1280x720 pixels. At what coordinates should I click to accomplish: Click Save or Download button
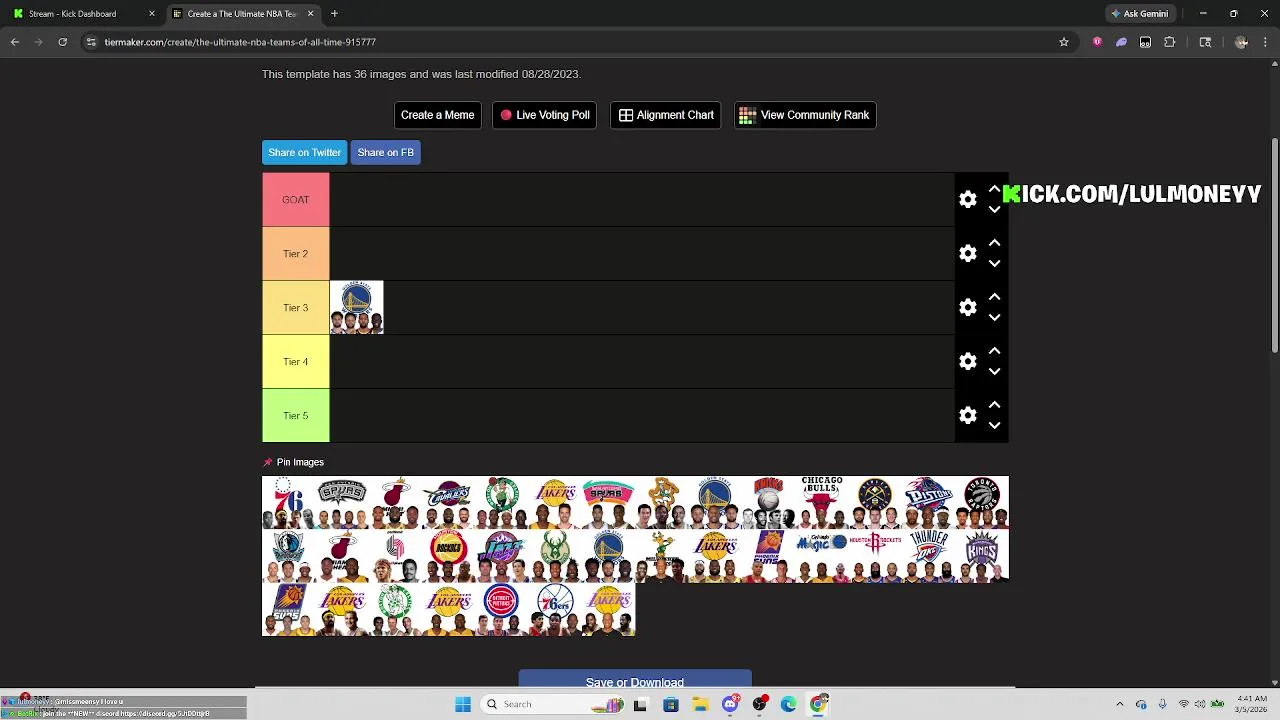[635, 680]
